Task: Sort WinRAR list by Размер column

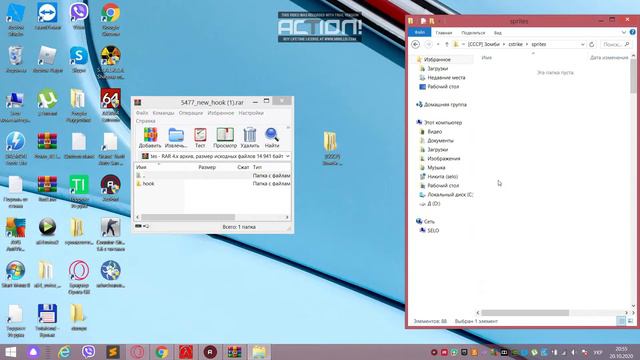Action: [x=207, y=167]
